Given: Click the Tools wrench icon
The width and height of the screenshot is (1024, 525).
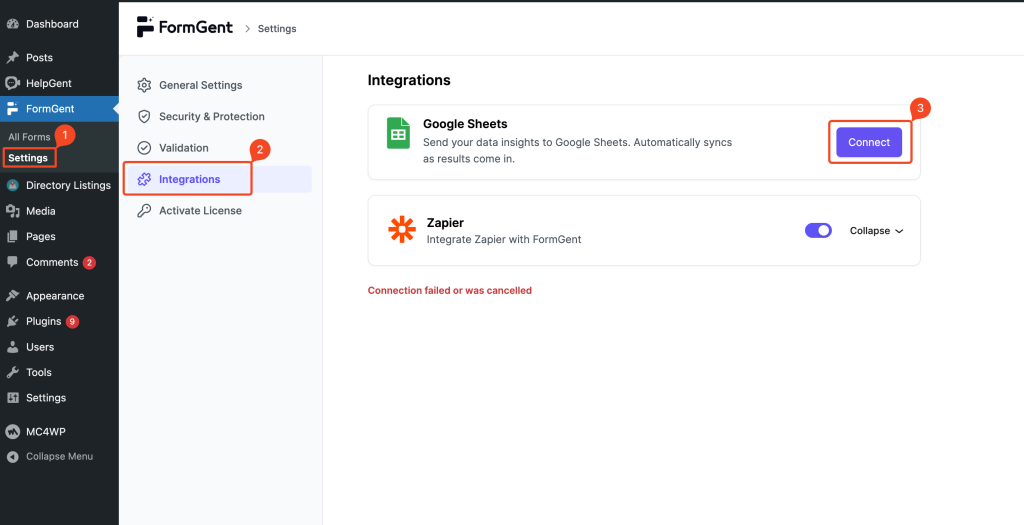Looking at the screenshot, I should 12,372.
